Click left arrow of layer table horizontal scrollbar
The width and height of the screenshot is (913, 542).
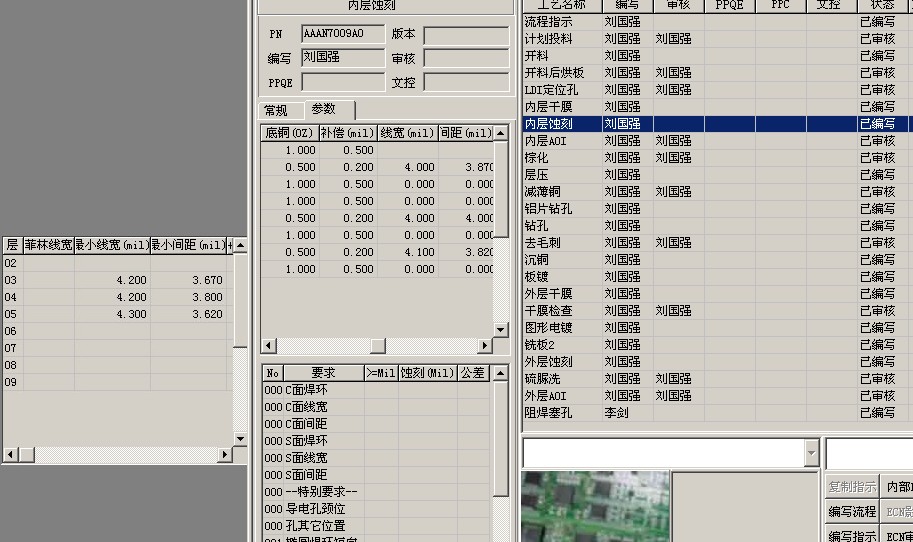coord(10,455)
